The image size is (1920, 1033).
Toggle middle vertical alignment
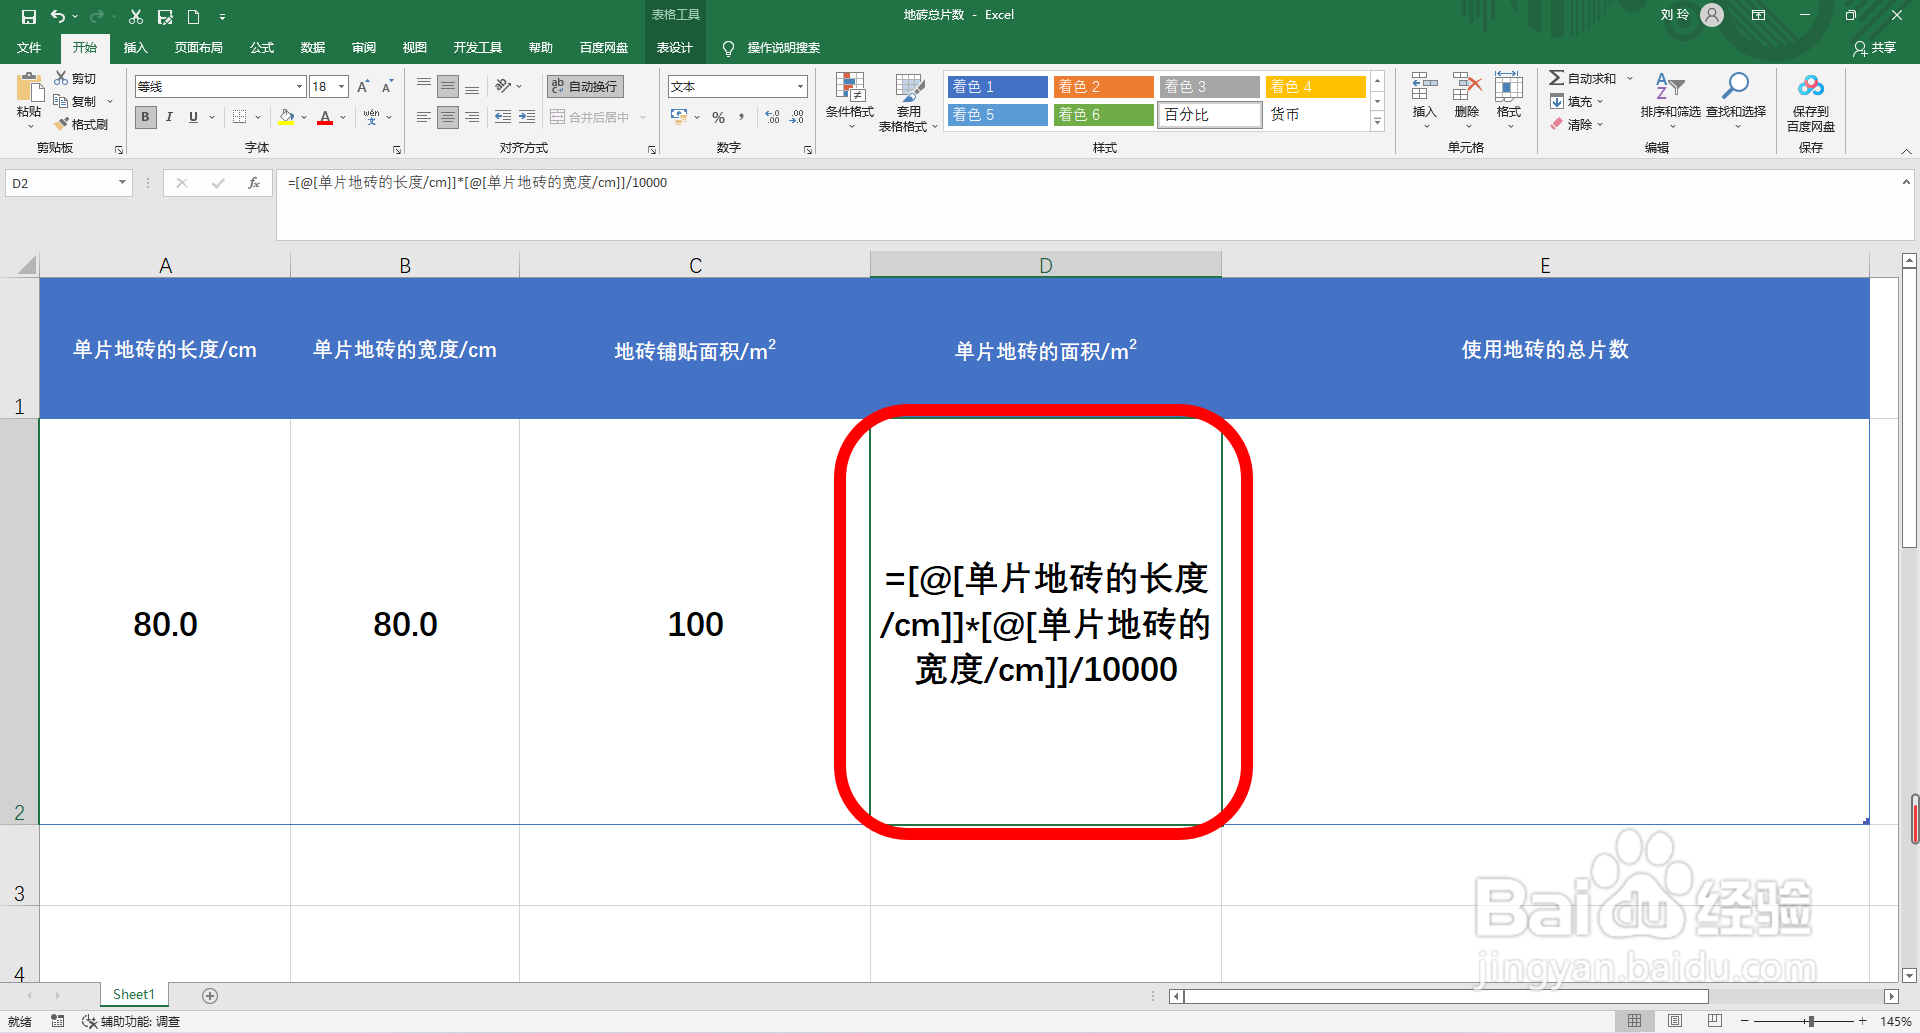pyautogui.click(x=448, y=86)
